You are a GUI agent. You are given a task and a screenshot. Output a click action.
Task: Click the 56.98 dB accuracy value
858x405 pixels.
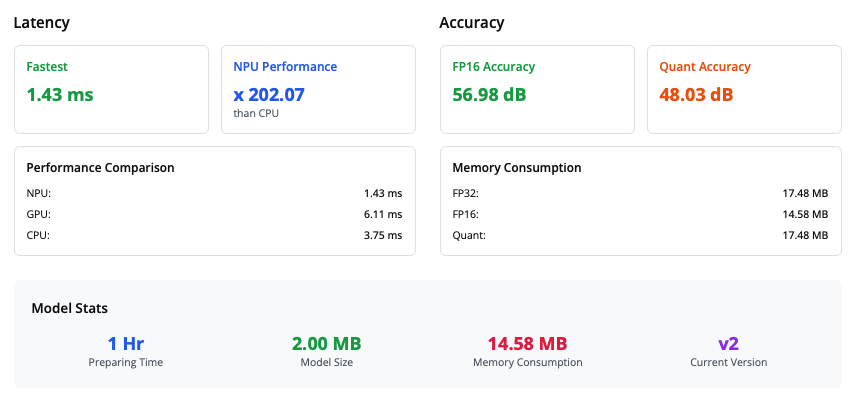click(489, 95)
